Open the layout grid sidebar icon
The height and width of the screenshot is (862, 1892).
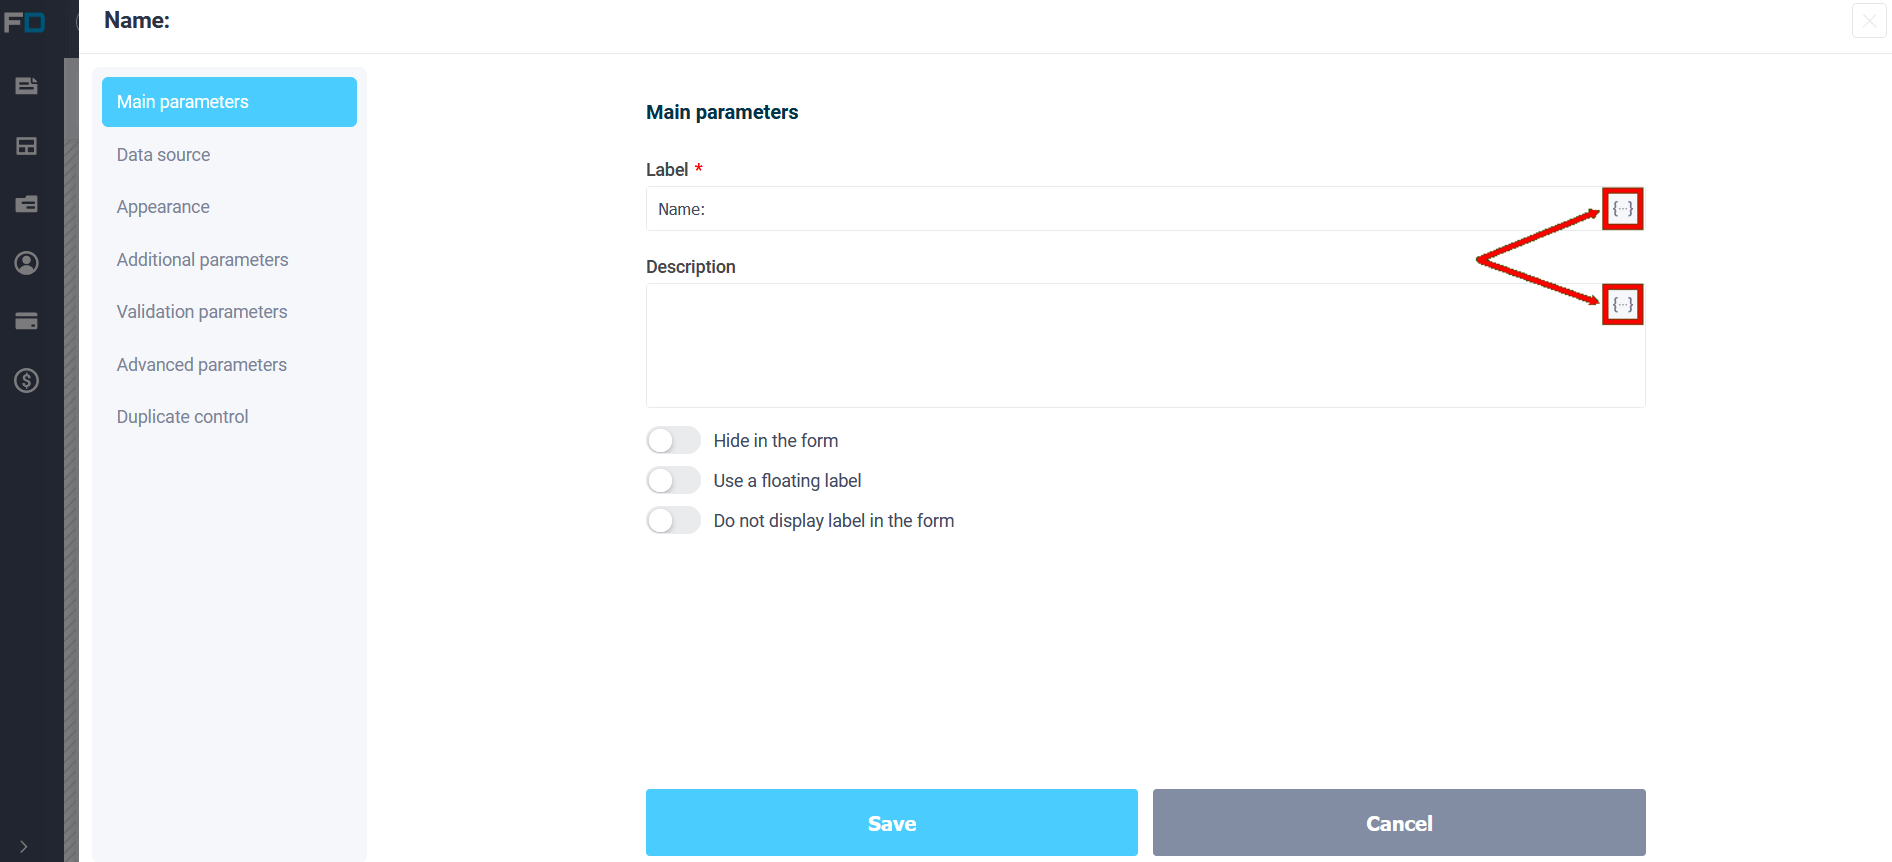coord(27,146)
